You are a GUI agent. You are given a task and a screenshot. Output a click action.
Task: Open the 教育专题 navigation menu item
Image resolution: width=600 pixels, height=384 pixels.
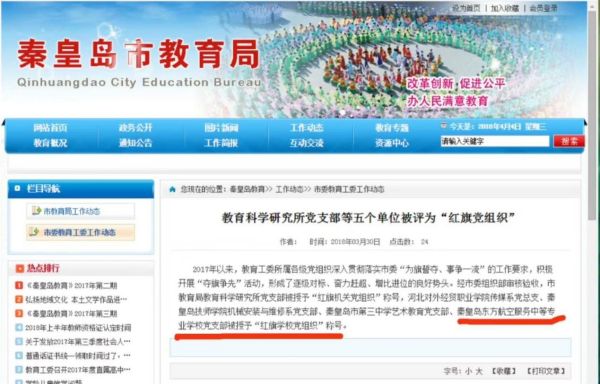[392, 128]
